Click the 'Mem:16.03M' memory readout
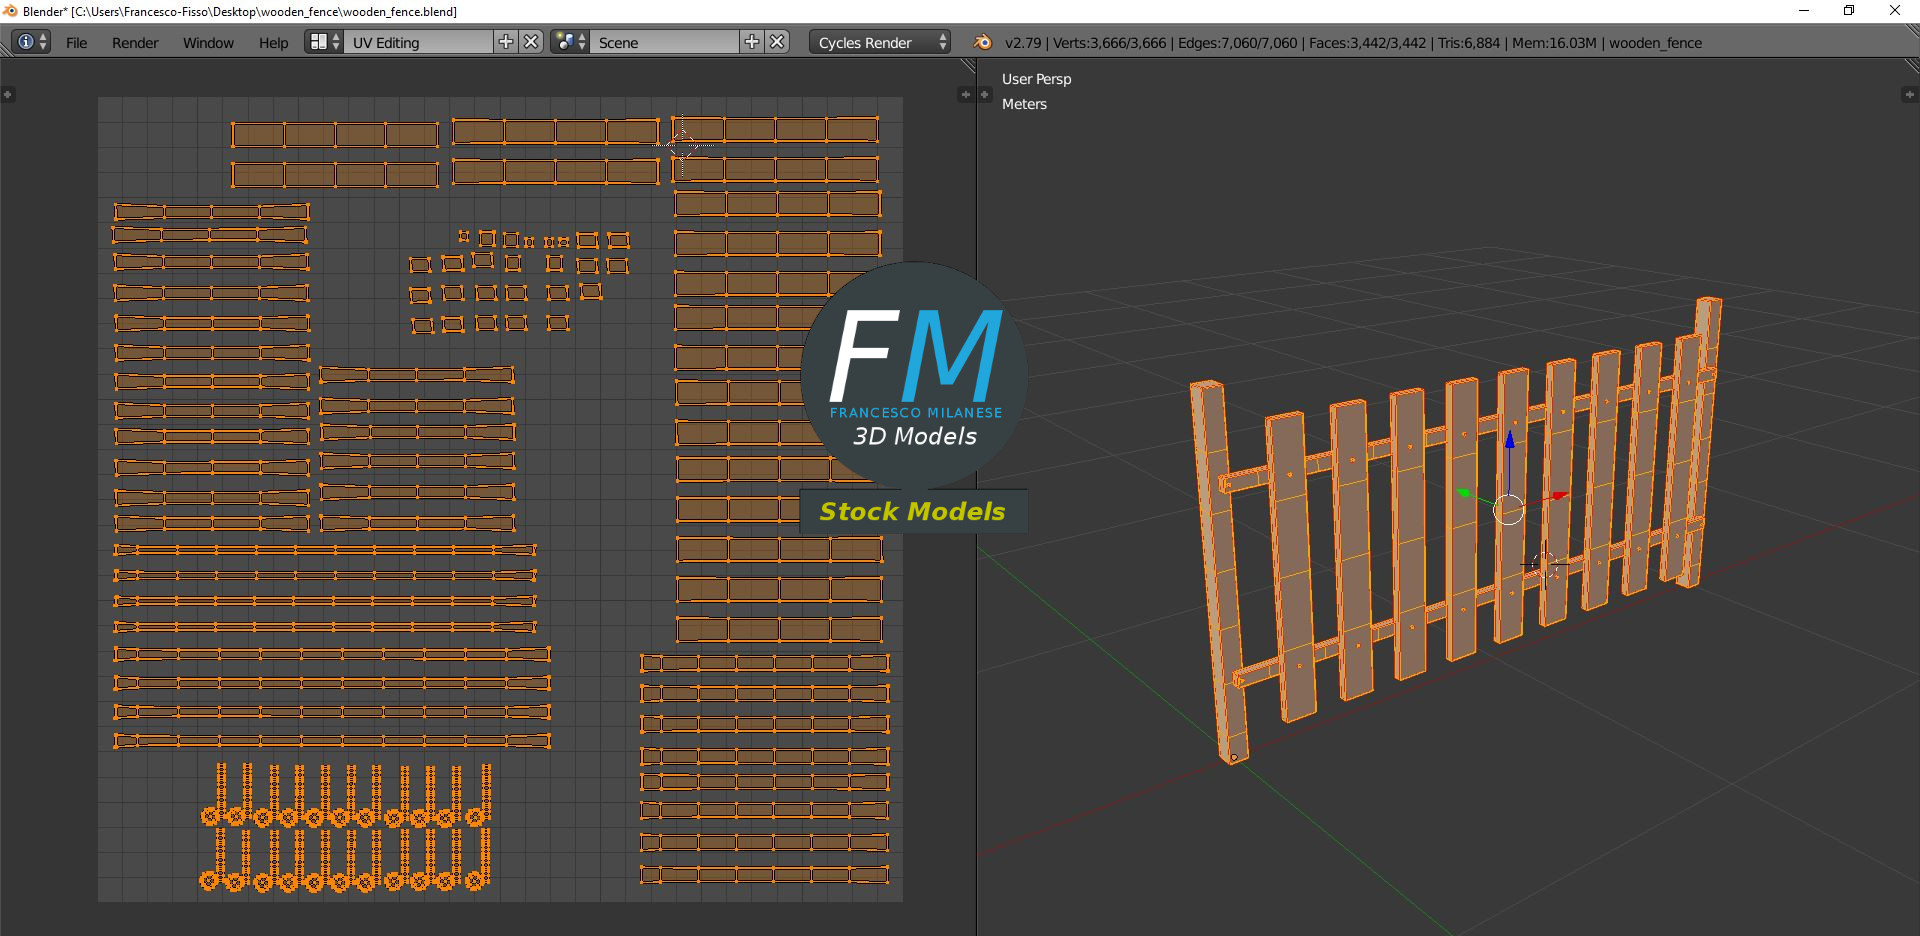Image resolution: width=1920 pixels, height=936 pixels. (1554, 43)
